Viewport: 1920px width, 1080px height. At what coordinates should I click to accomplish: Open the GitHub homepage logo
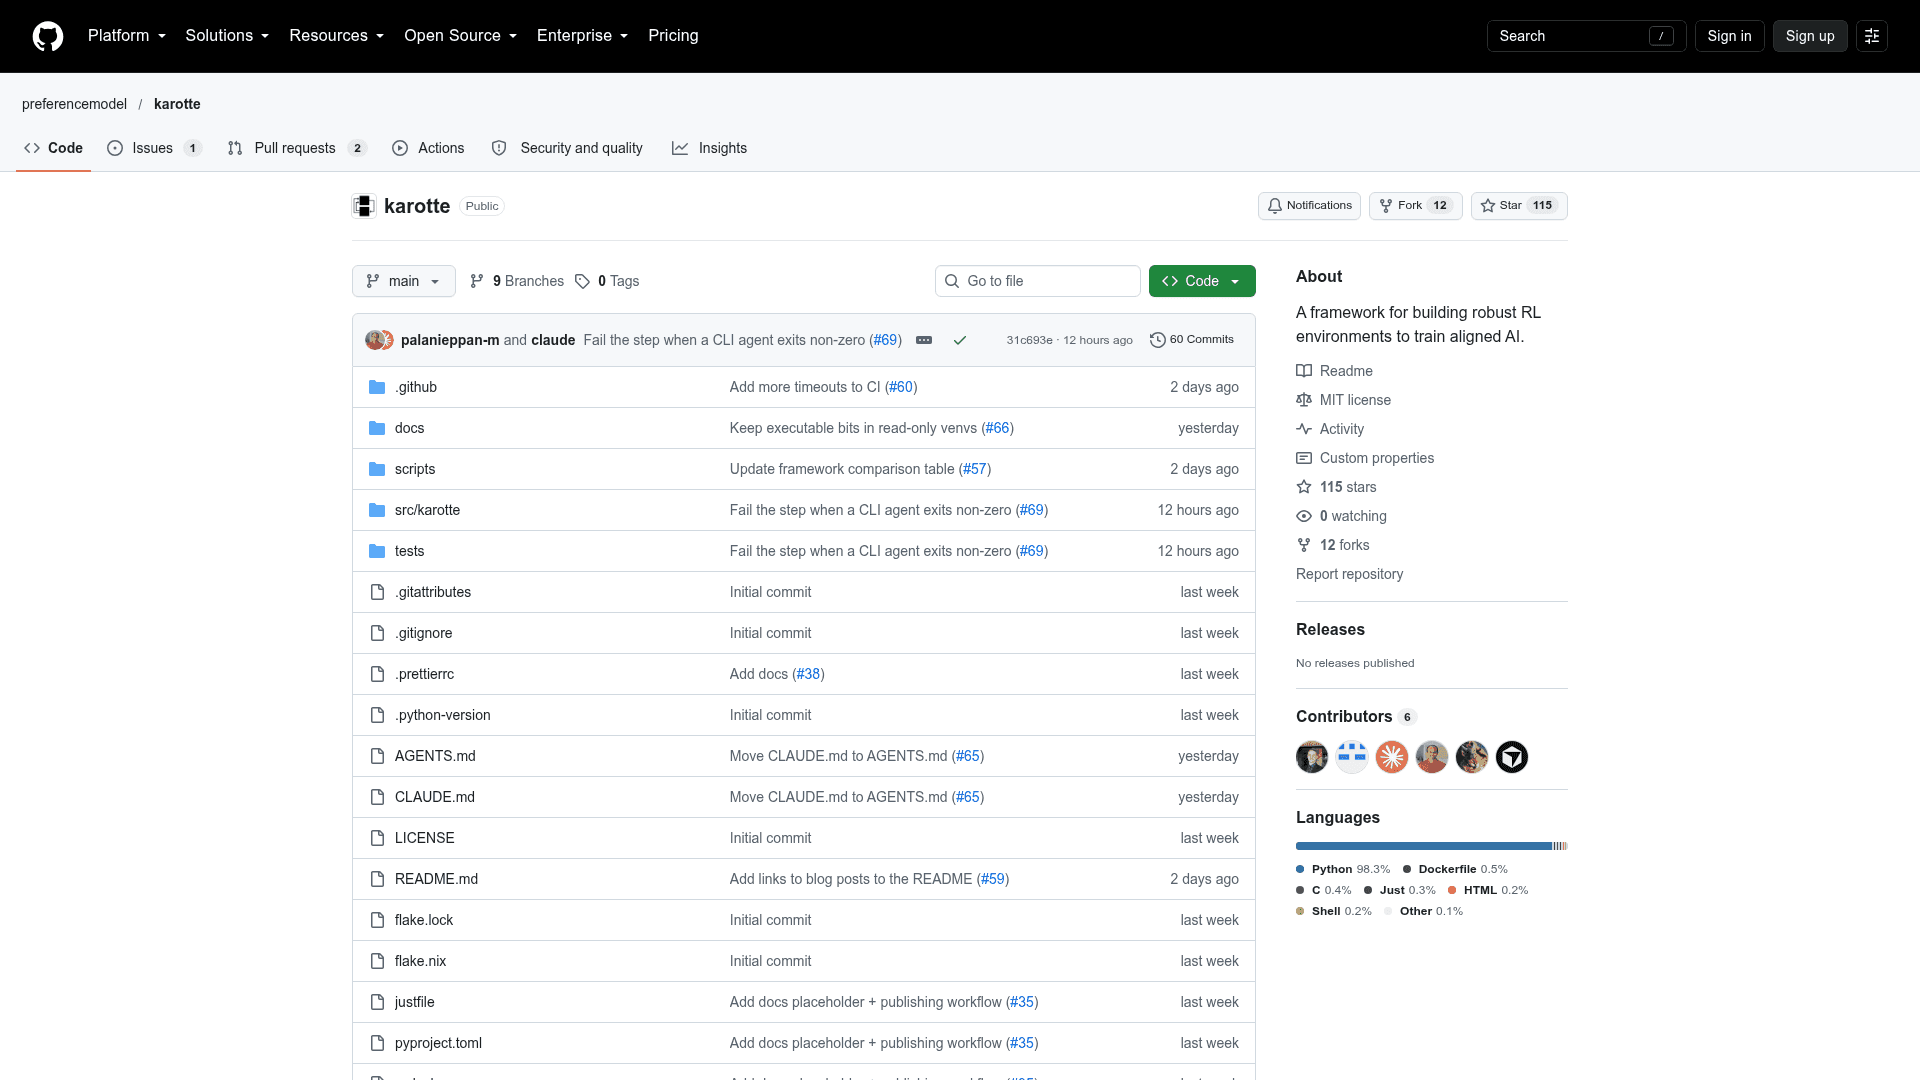48,36
